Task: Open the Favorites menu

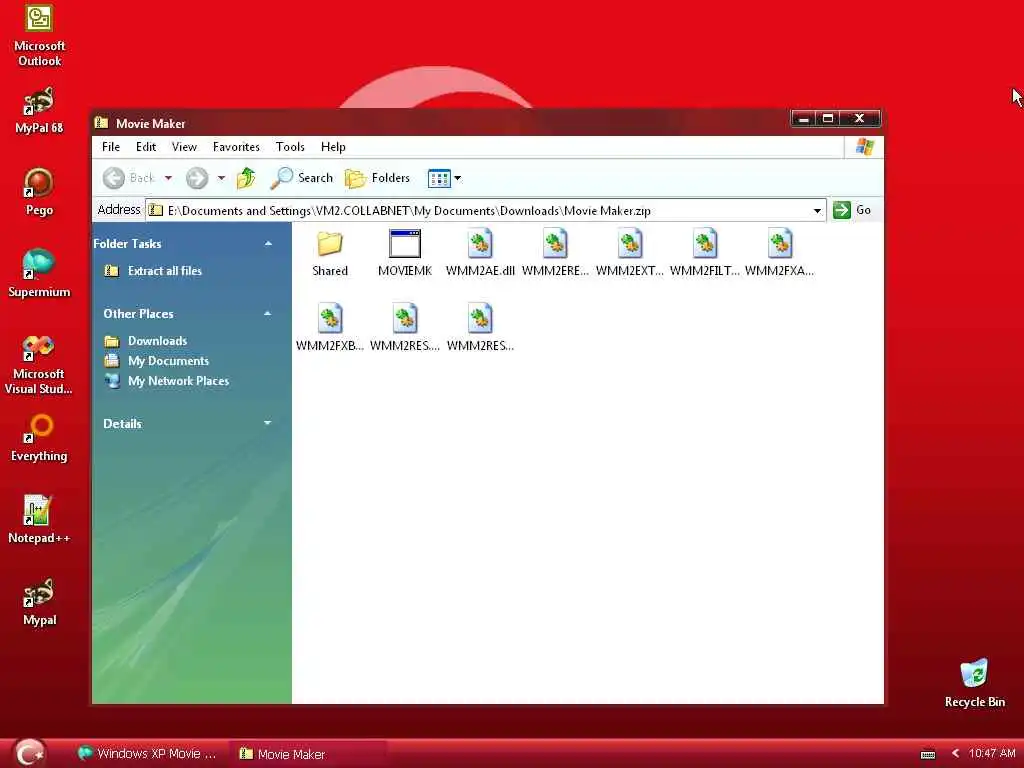Action: [236, 147]
